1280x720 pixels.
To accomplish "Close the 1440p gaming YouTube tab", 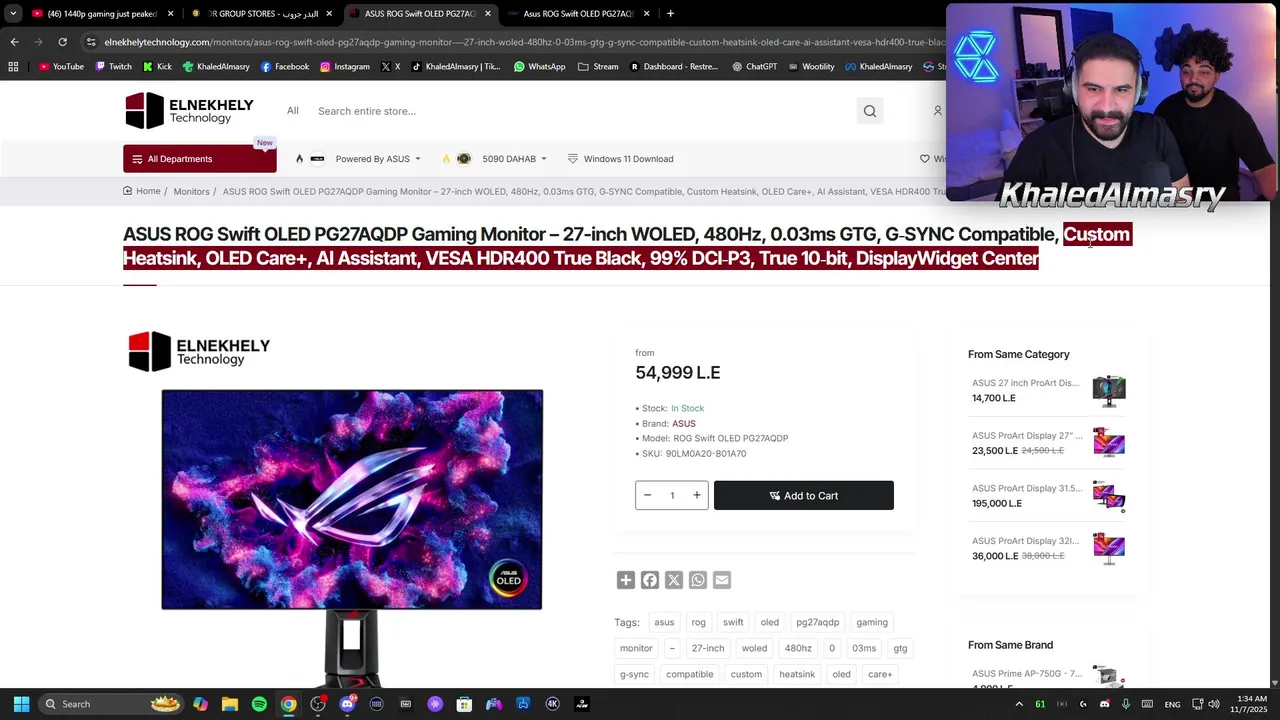I will [170, 14].
